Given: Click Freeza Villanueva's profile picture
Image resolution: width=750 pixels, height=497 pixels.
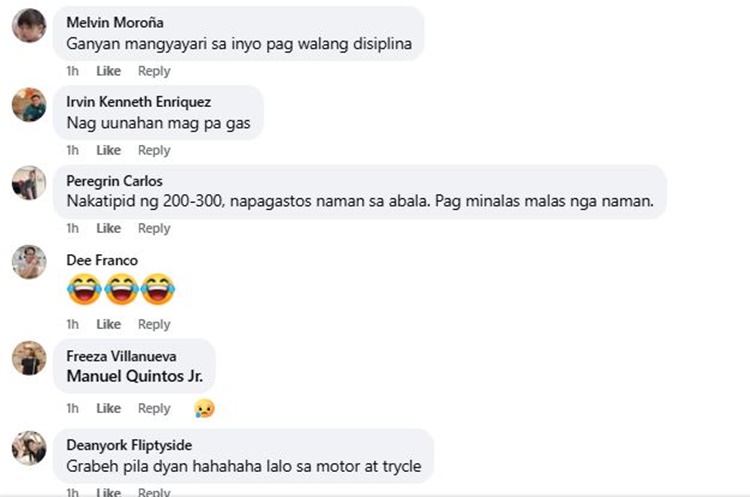Looking at the screenshot, I should tap(29, 358).
